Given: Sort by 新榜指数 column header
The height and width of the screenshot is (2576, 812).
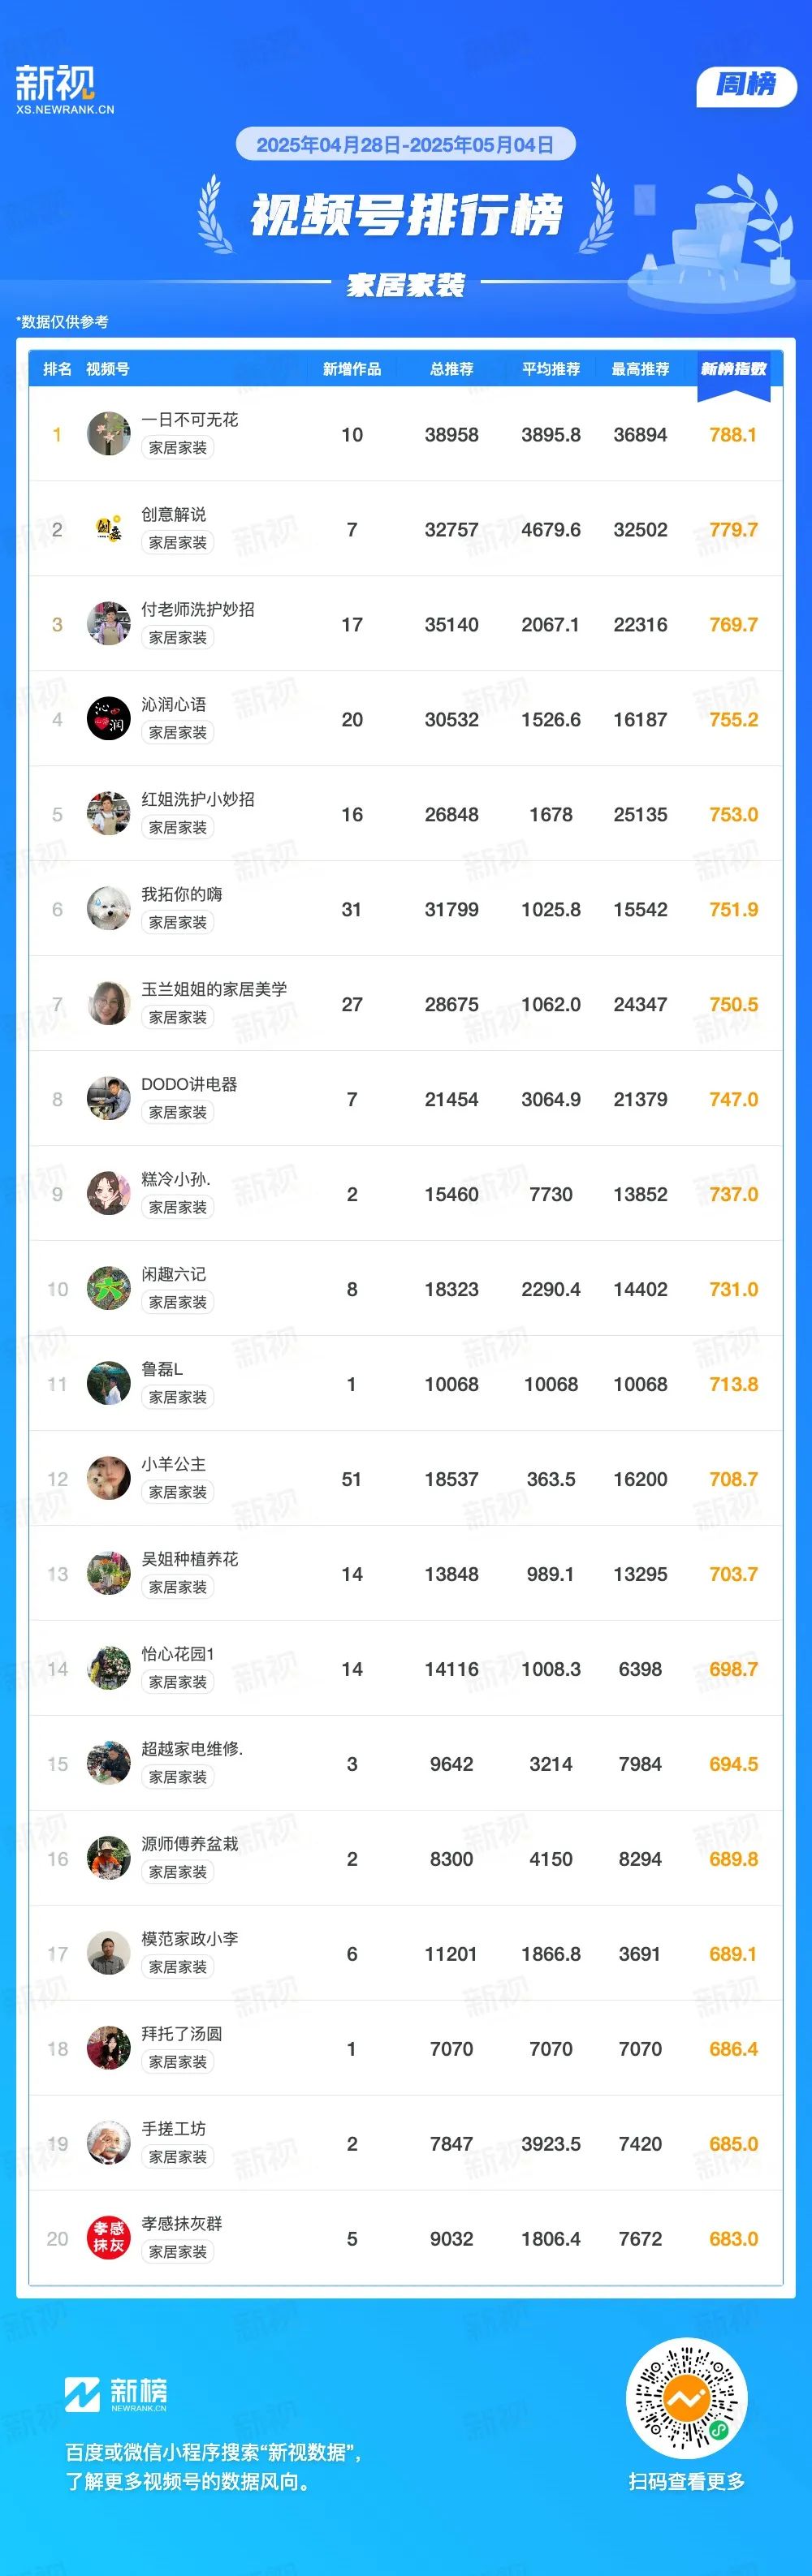Looking at the screenshot, I should [x=734, y=369].
